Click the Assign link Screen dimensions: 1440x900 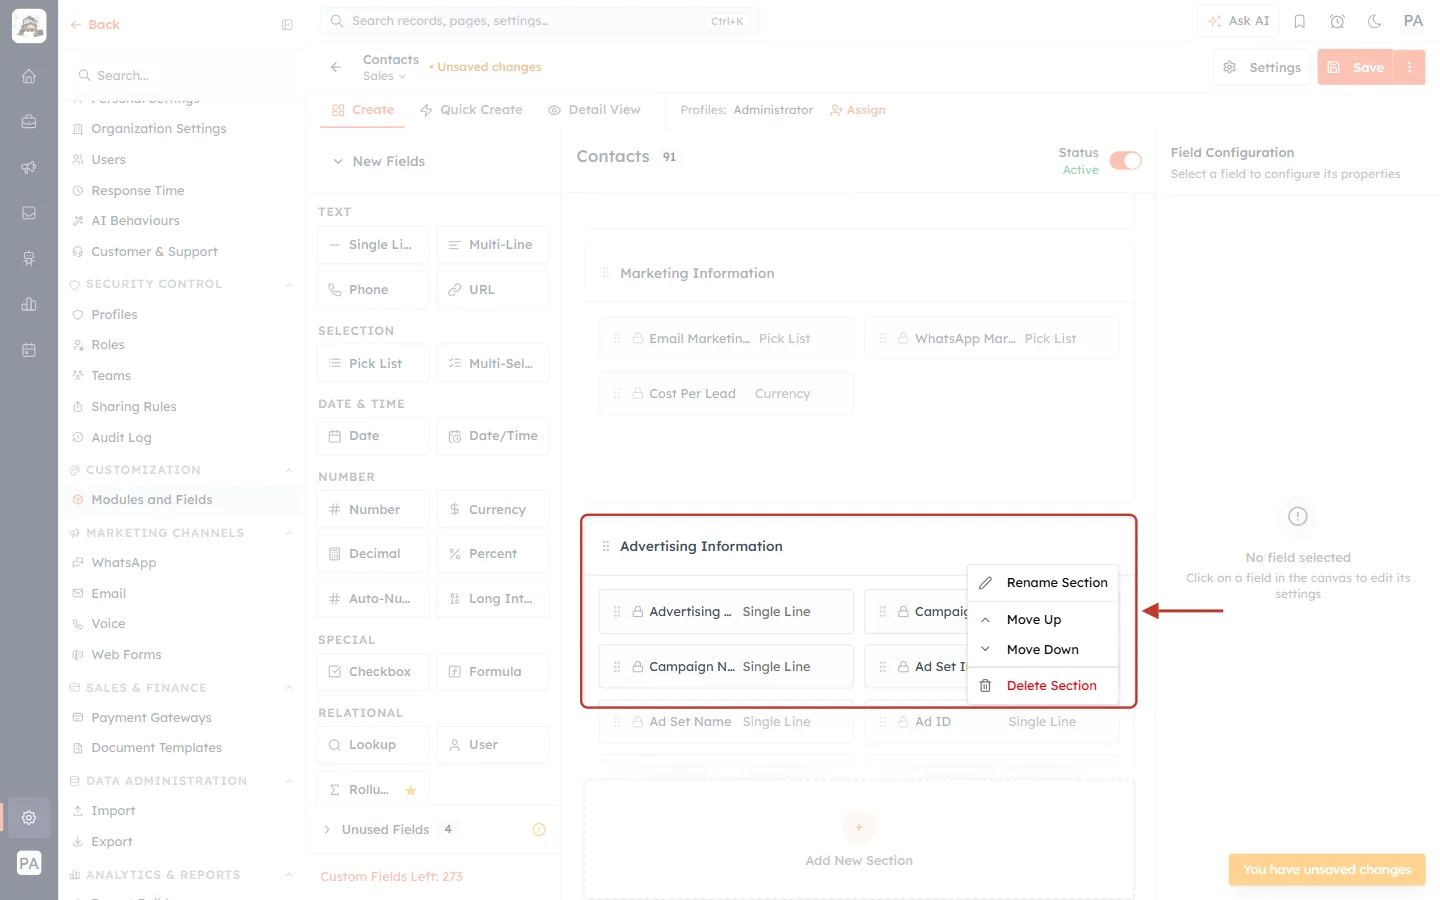point(858,110)
